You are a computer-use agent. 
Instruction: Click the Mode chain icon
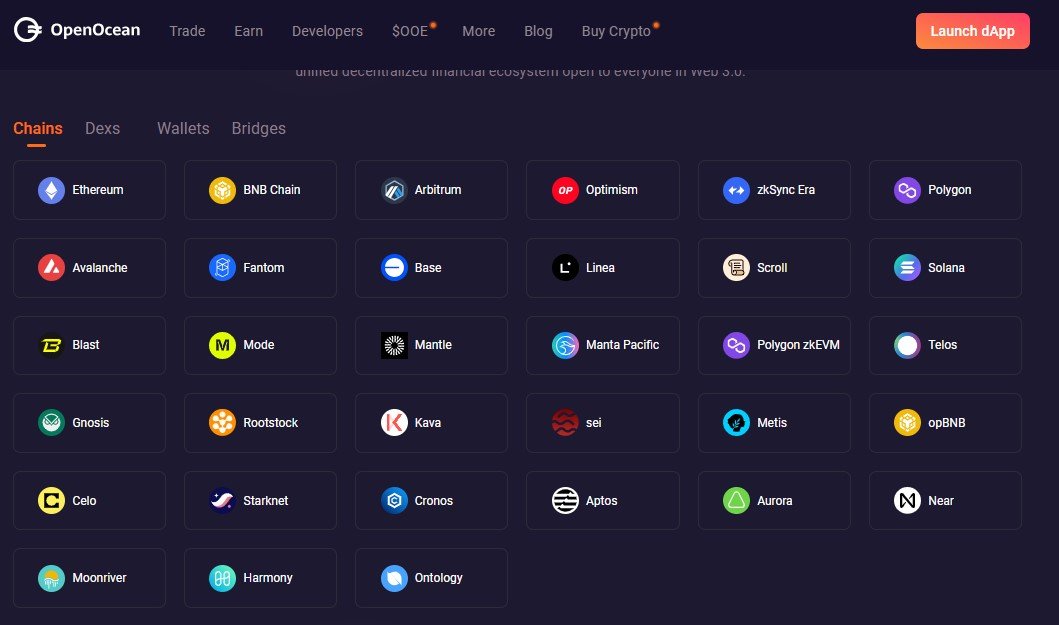click(x=222, y=345)
